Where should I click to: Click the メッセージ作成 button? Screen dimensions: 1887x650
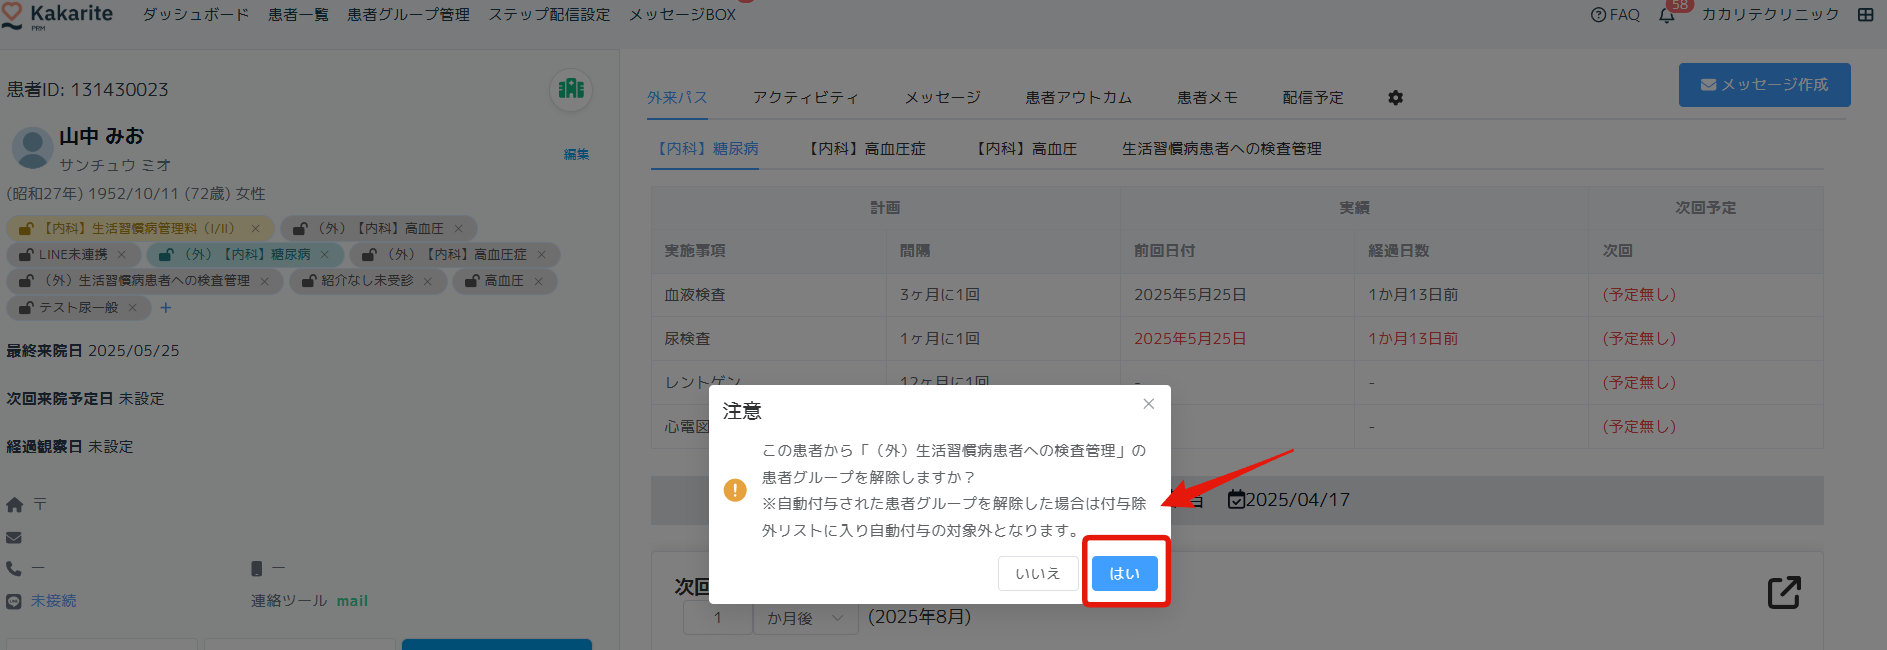(1765, 85)
